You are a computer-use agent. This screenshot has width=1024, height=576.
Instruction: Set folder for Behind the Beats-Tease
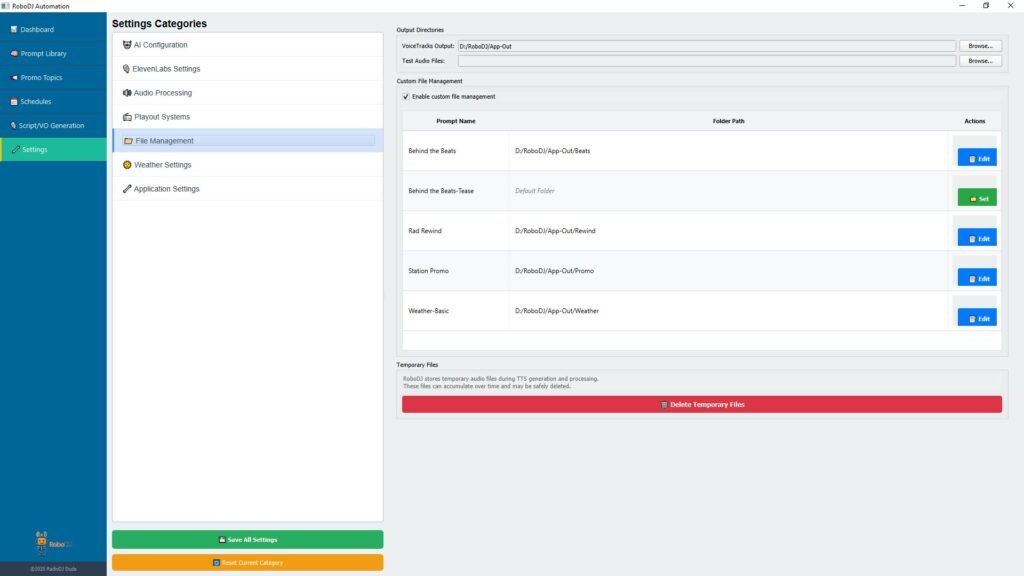977,198
